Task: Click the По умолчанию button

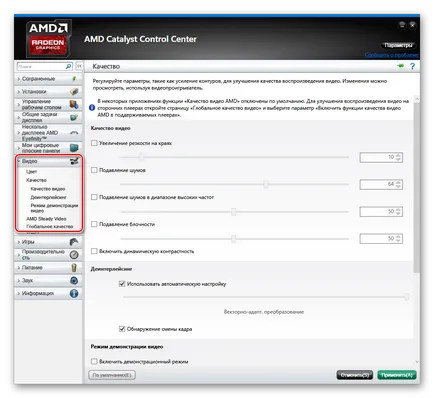Action: (x=112, y=375)
